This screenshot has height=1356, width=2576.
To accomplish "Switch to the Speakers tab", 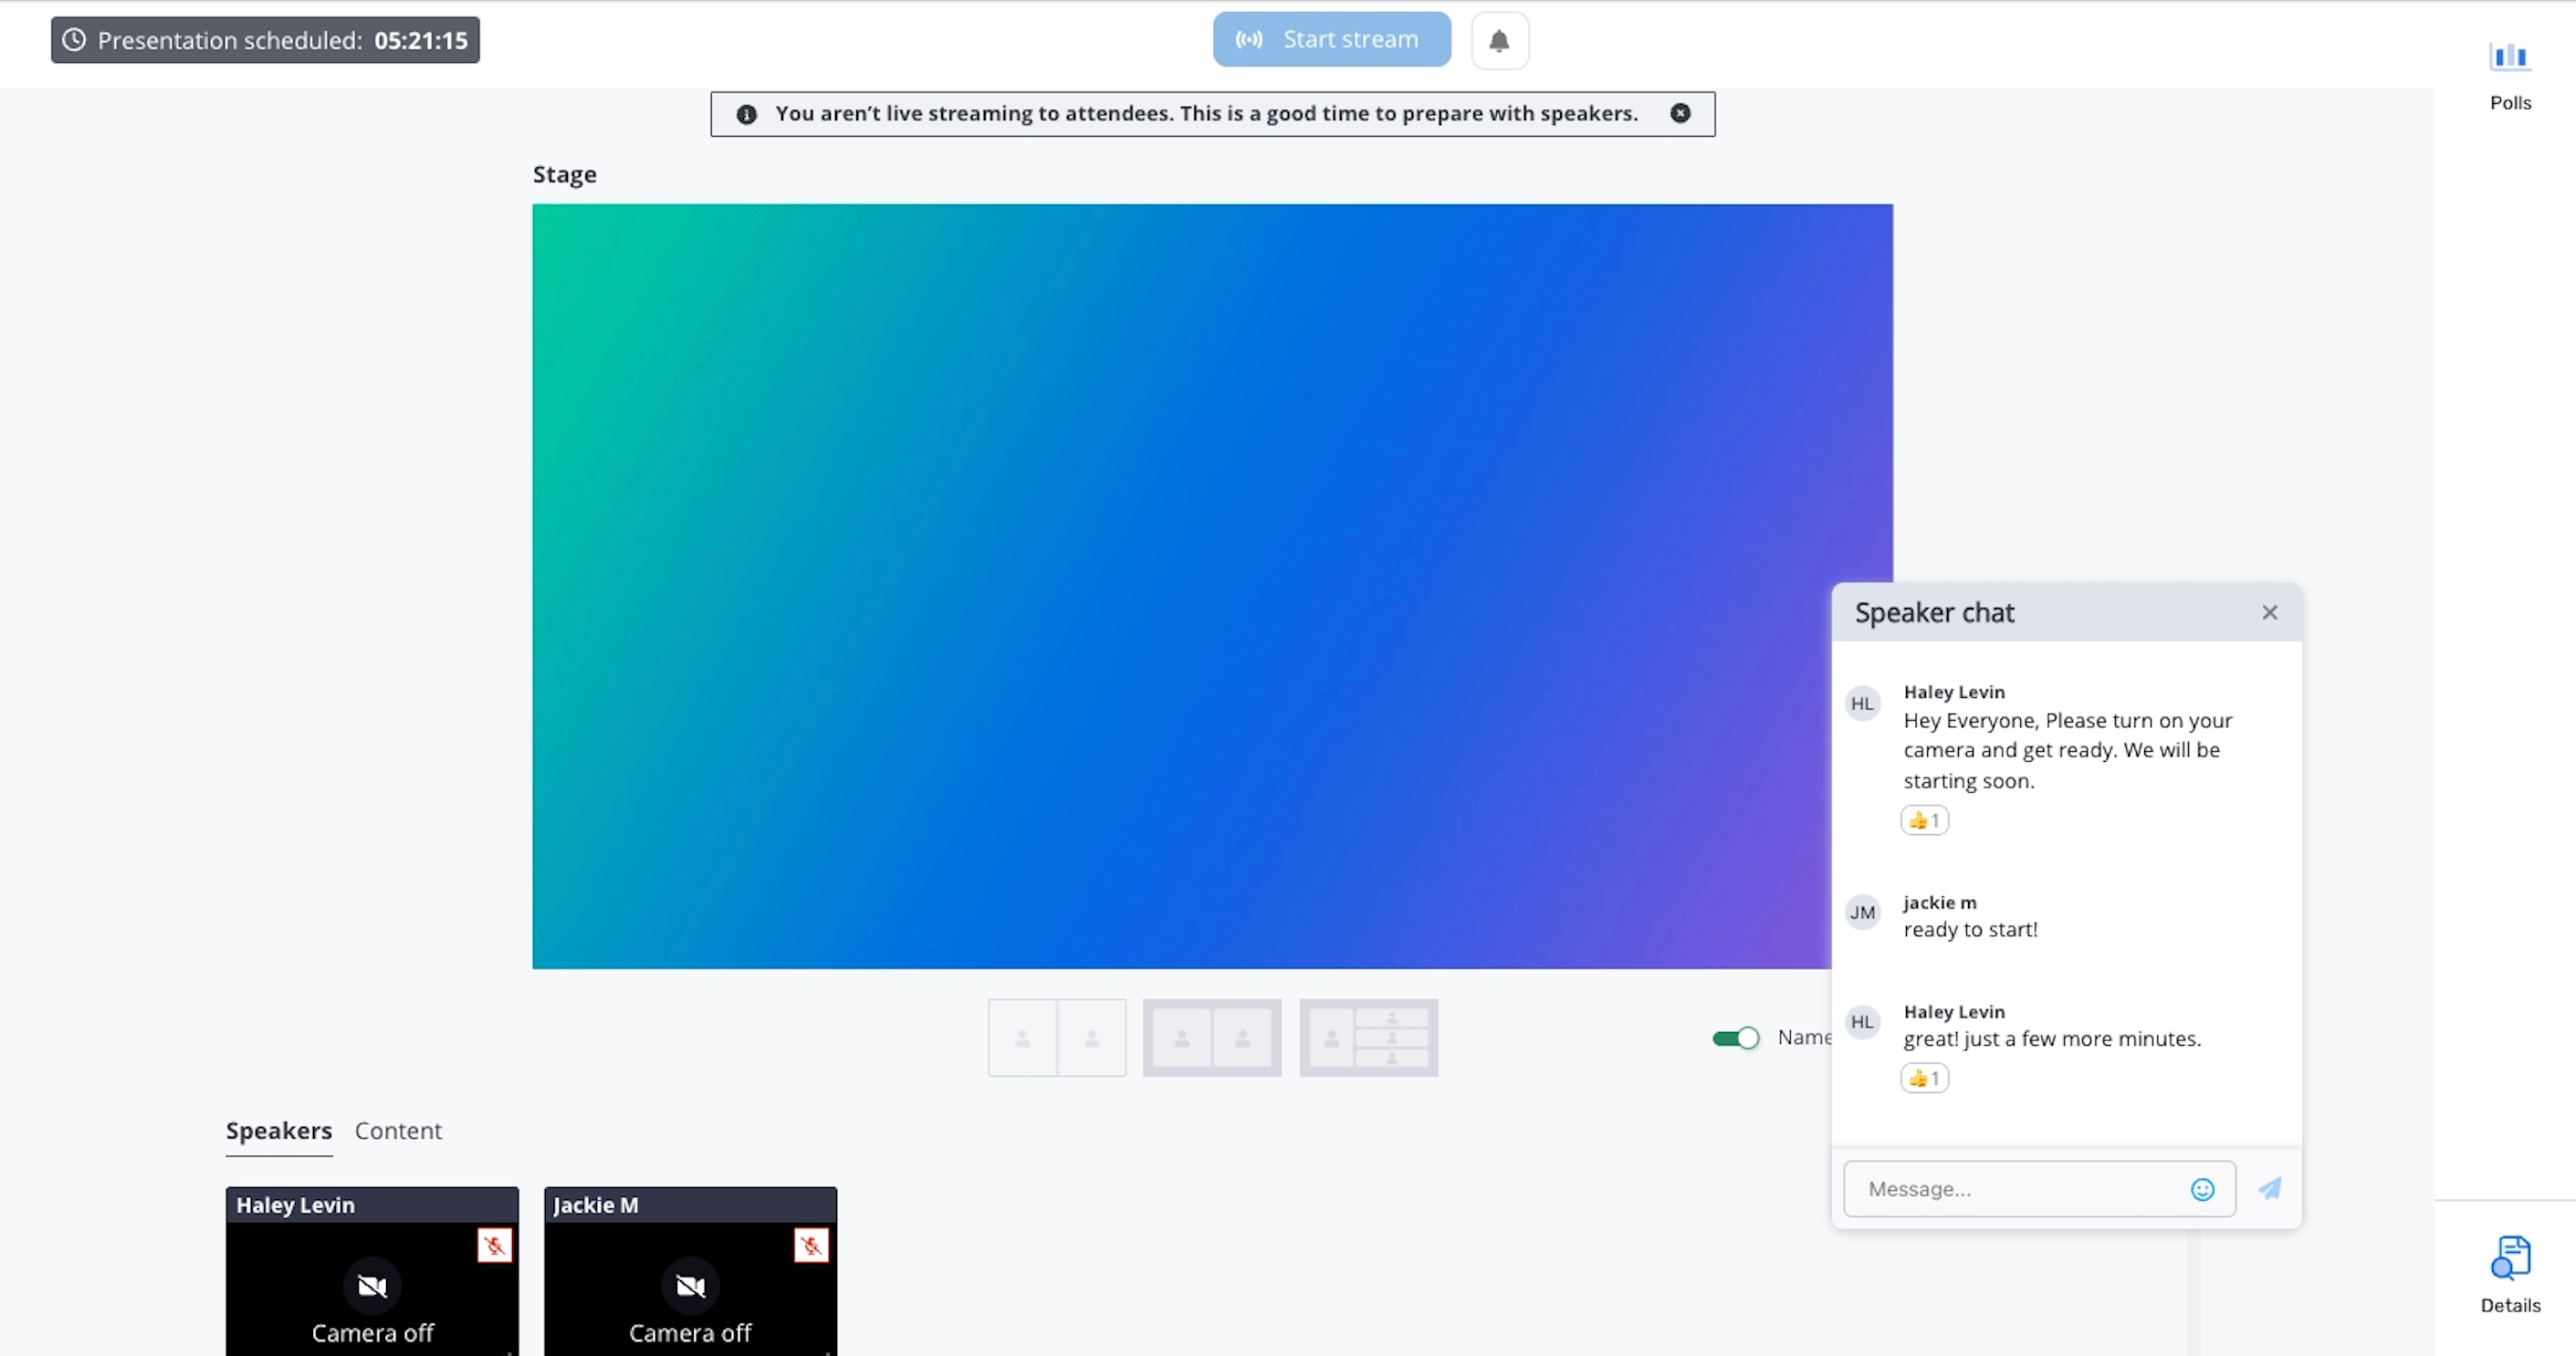I will [x=279, y=1131].
